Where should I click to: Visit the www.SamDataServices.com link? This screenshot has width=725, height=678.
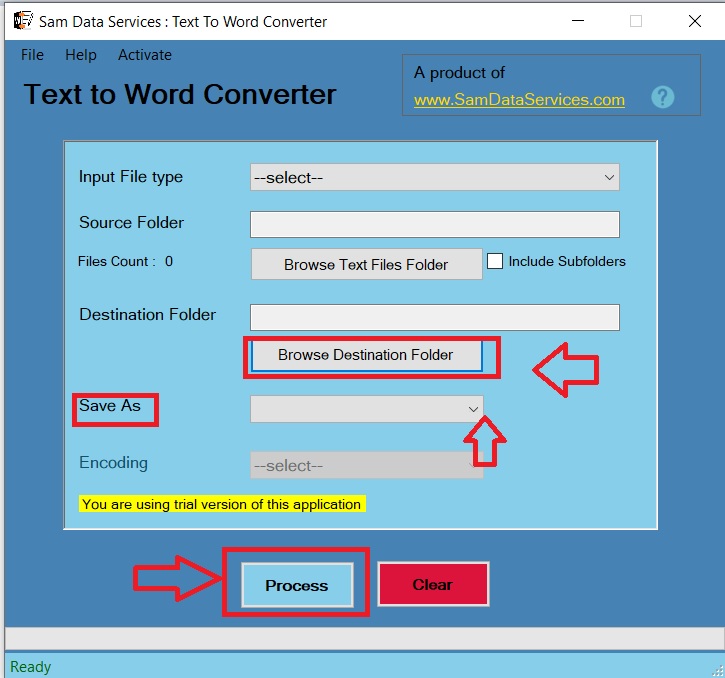click(x=519, y=100)
